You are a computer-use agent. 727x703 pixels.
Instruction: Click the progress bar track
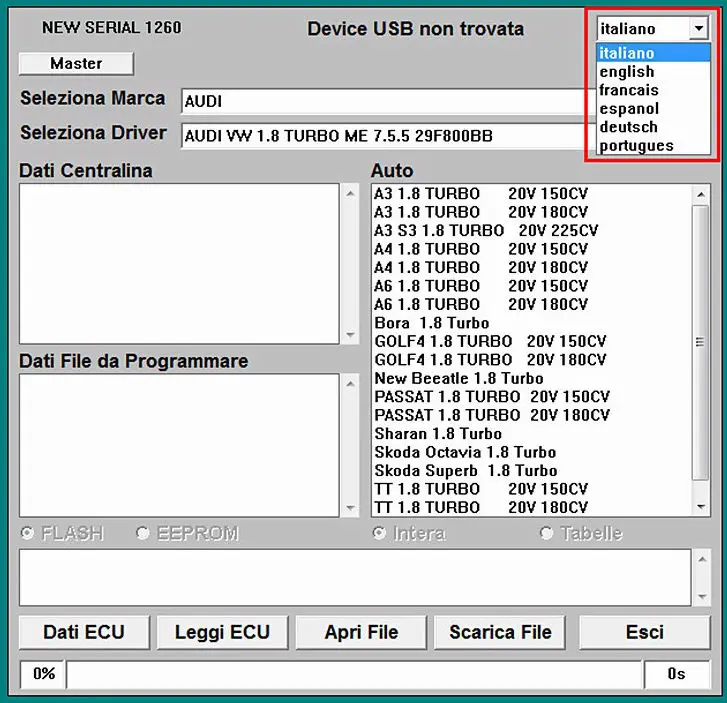[354, 674]
